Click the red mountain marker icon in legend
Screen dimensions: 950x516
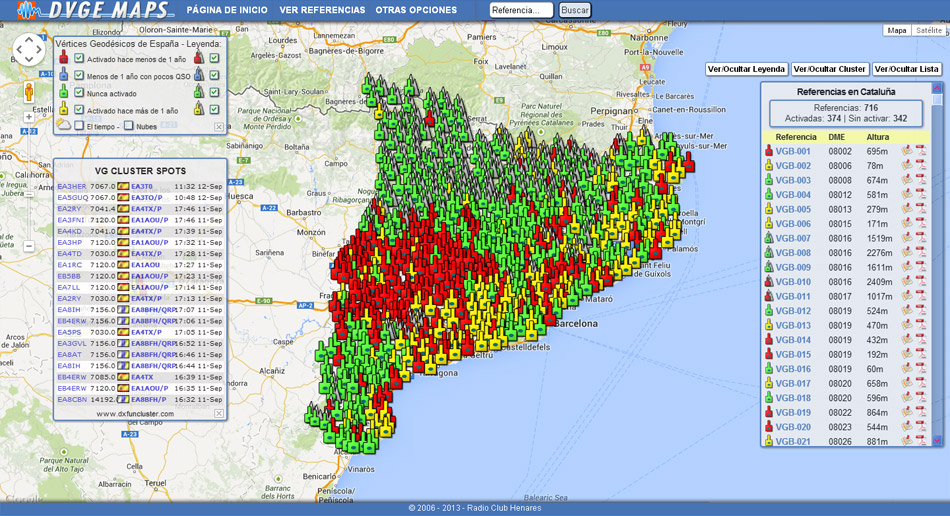click(198, 58)
